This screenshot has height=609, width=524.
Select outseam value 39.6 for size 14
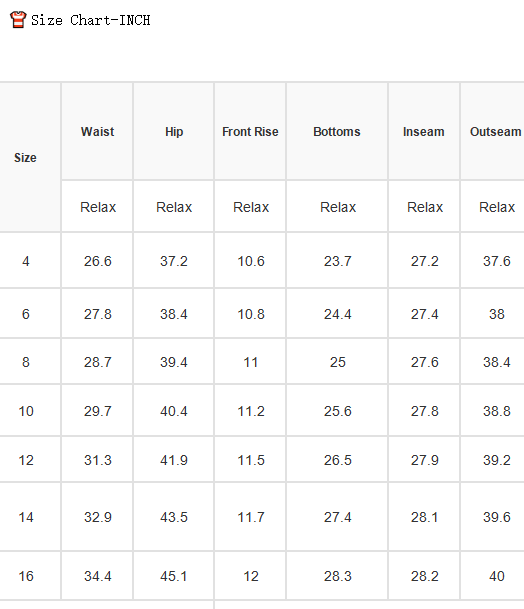click(x=496, y=517)
